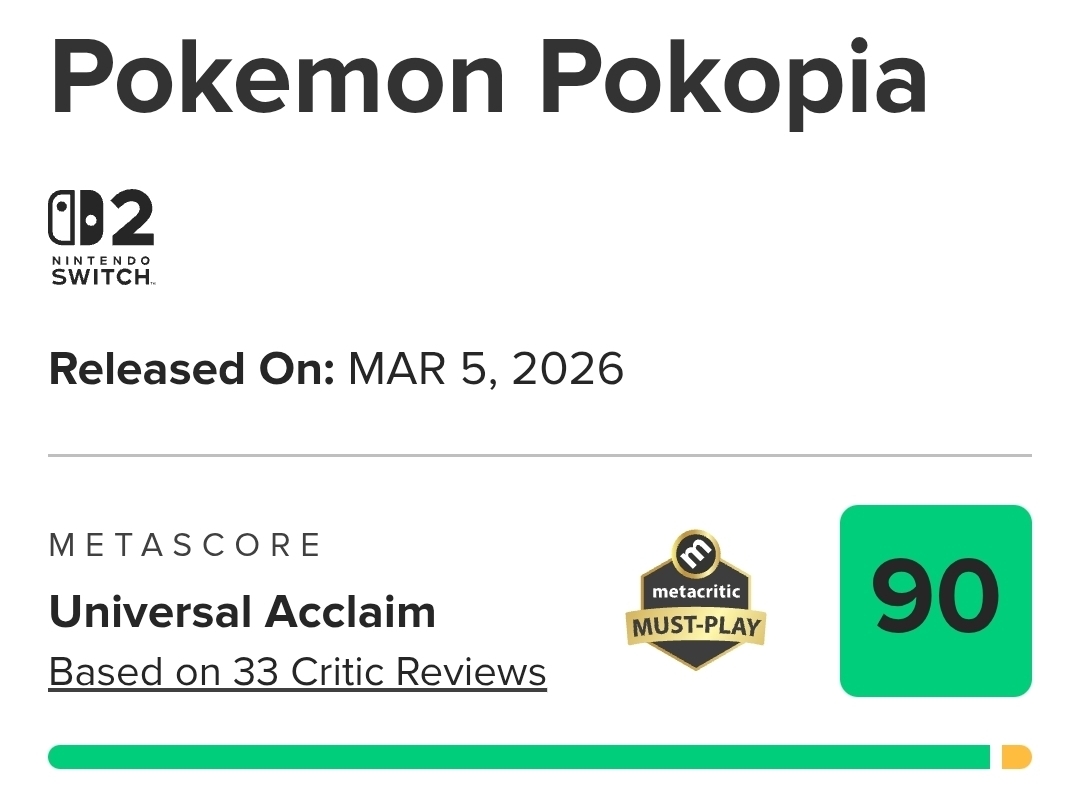Open the Based on 33 Critic Reviews link
This screenshot has width=1080, height=801.
297,672
